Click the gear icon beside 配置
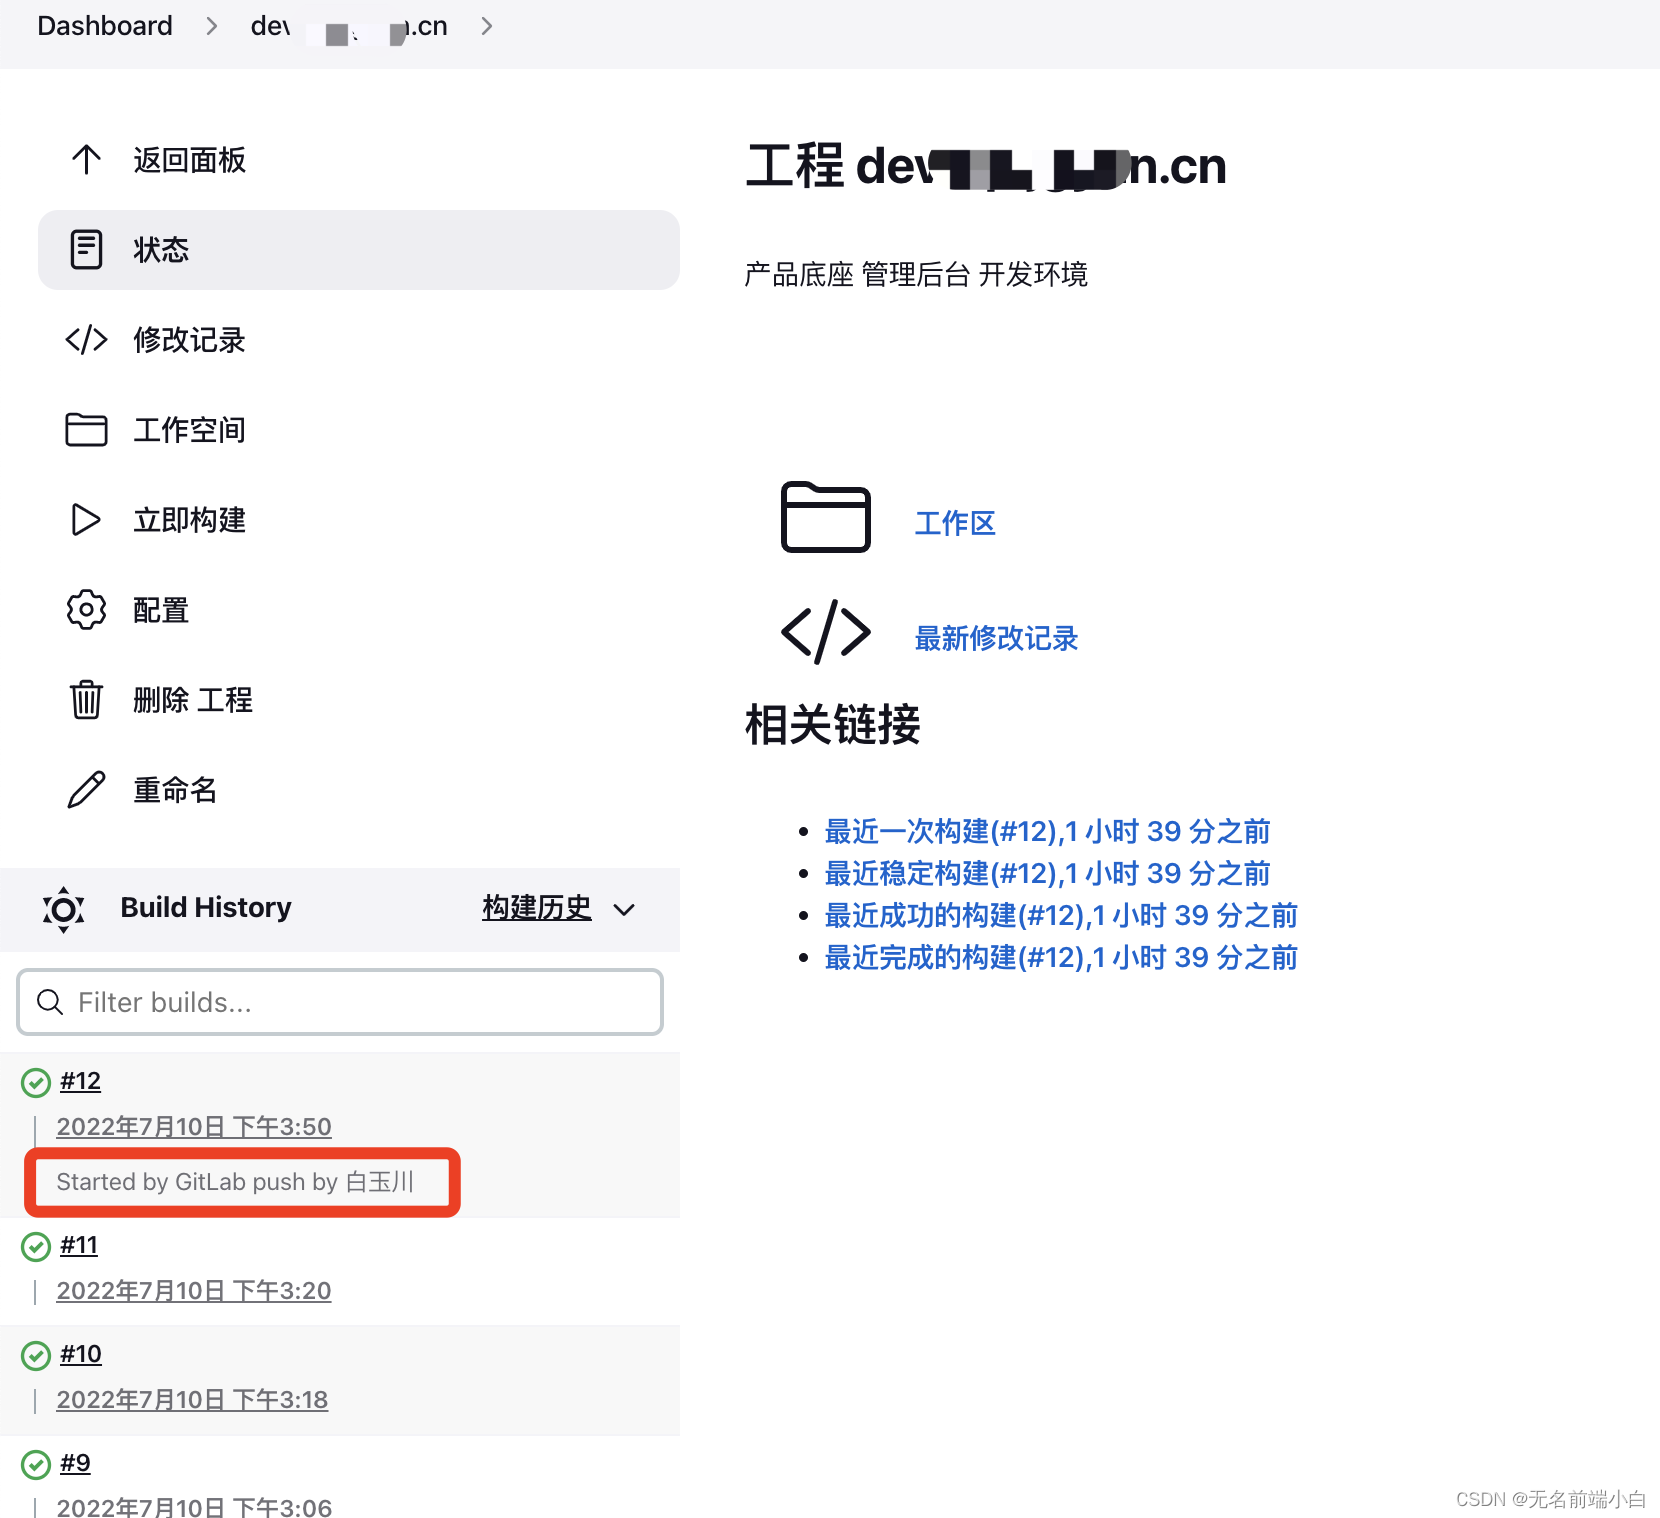The width and height of the screenshot is (1660, 1518). [86, 609]
